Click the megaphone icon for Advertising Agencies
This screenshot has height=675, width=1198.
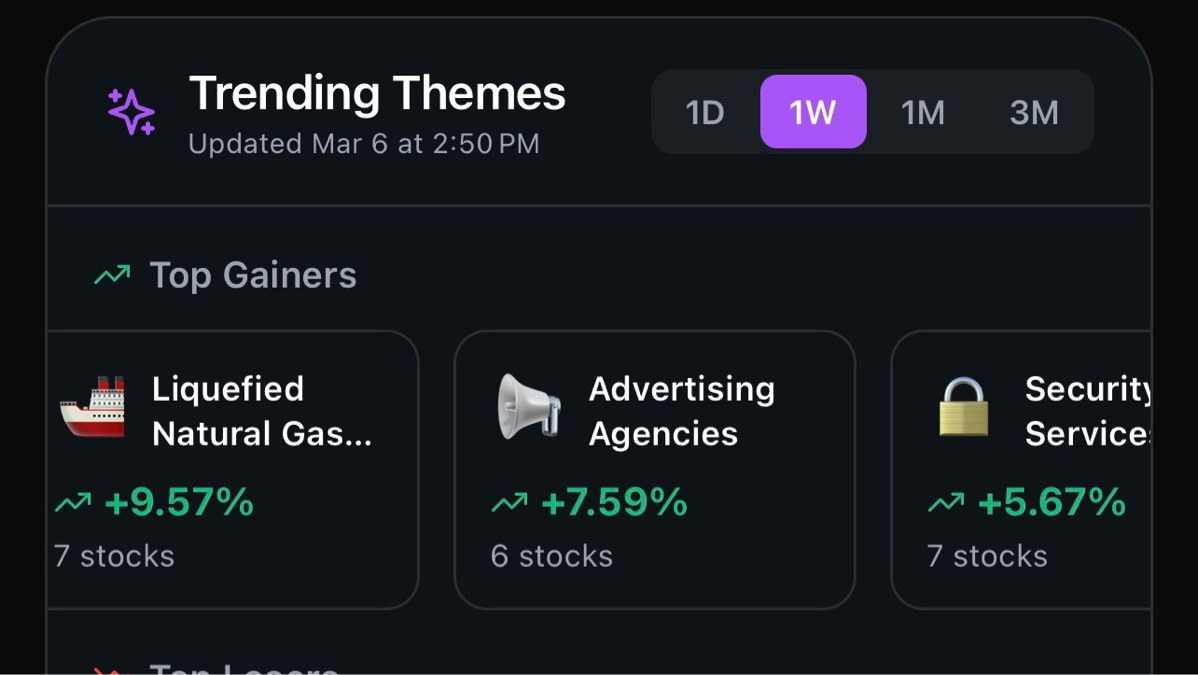pos(528,407)
